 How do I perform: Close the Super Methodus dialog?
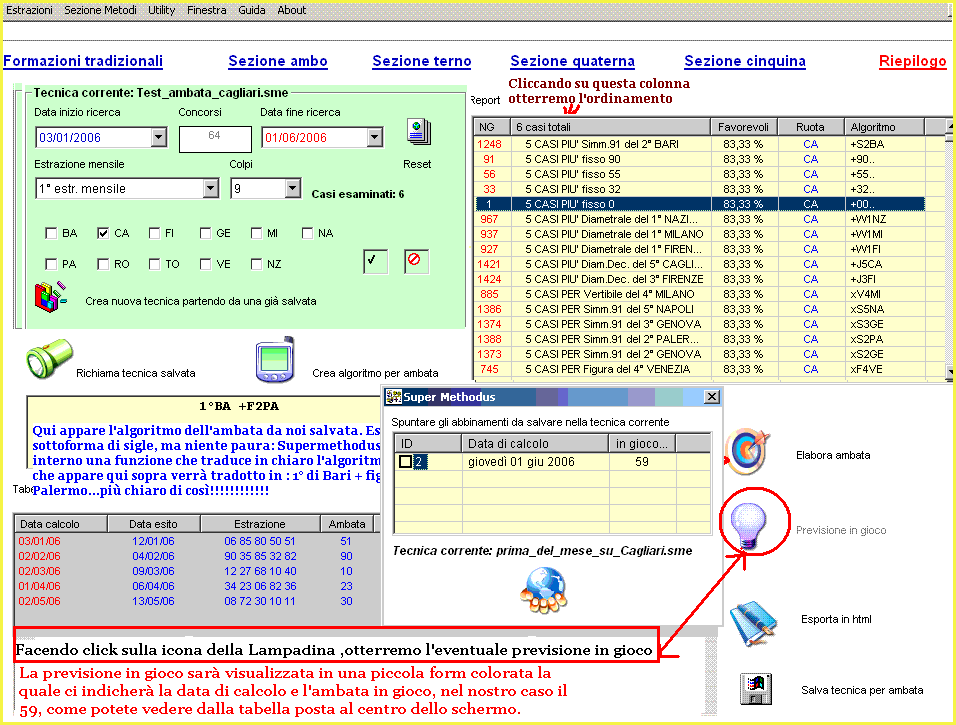pyautogui.click(x=712, y=397)
